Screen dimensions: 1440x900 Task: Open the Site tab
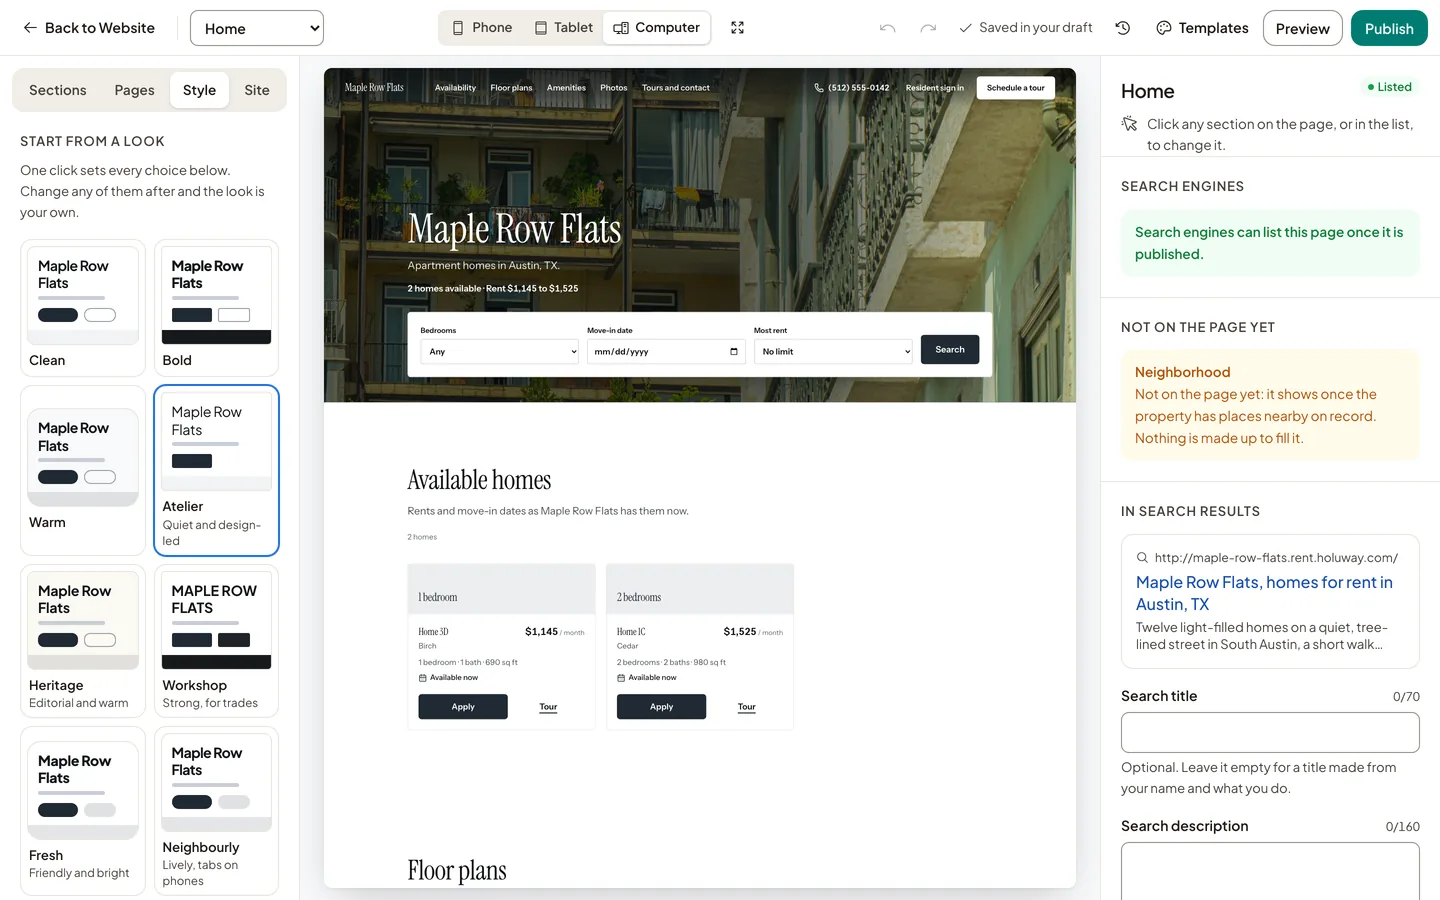pos(257,90)
